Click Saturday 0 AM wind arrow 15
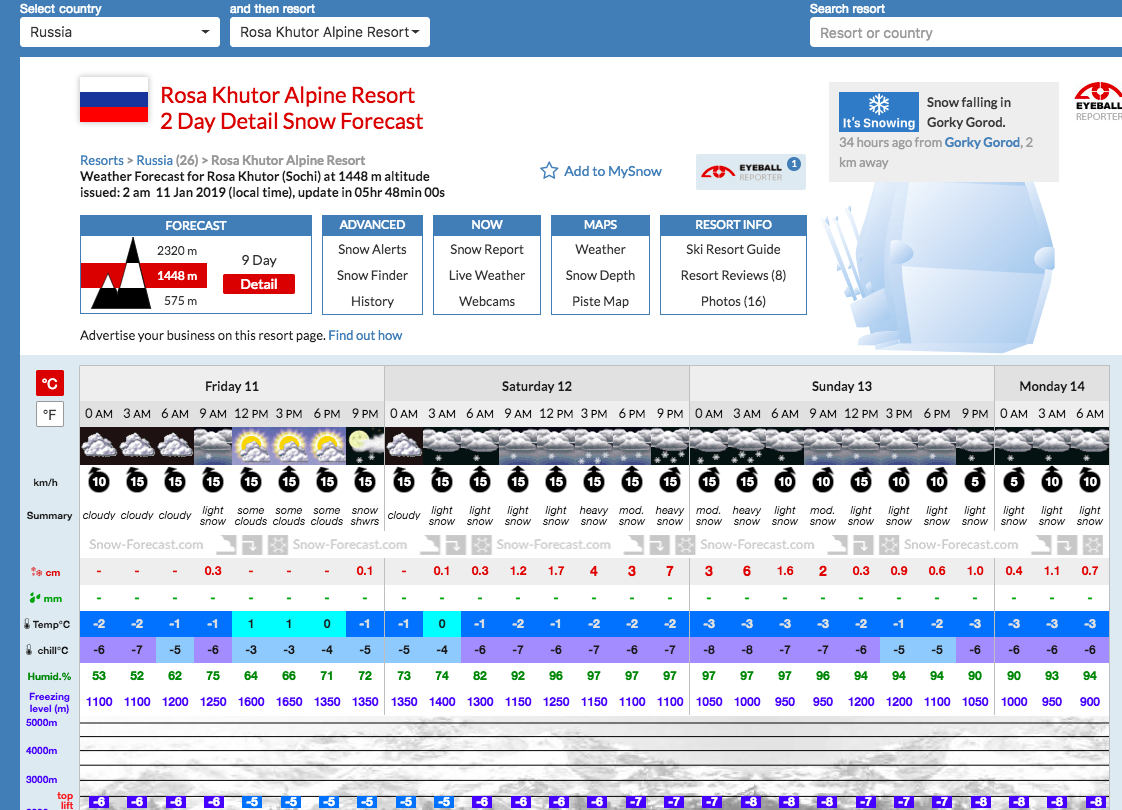The height and width of the screenshot is (810, 1122). click(x=404, y=480)
